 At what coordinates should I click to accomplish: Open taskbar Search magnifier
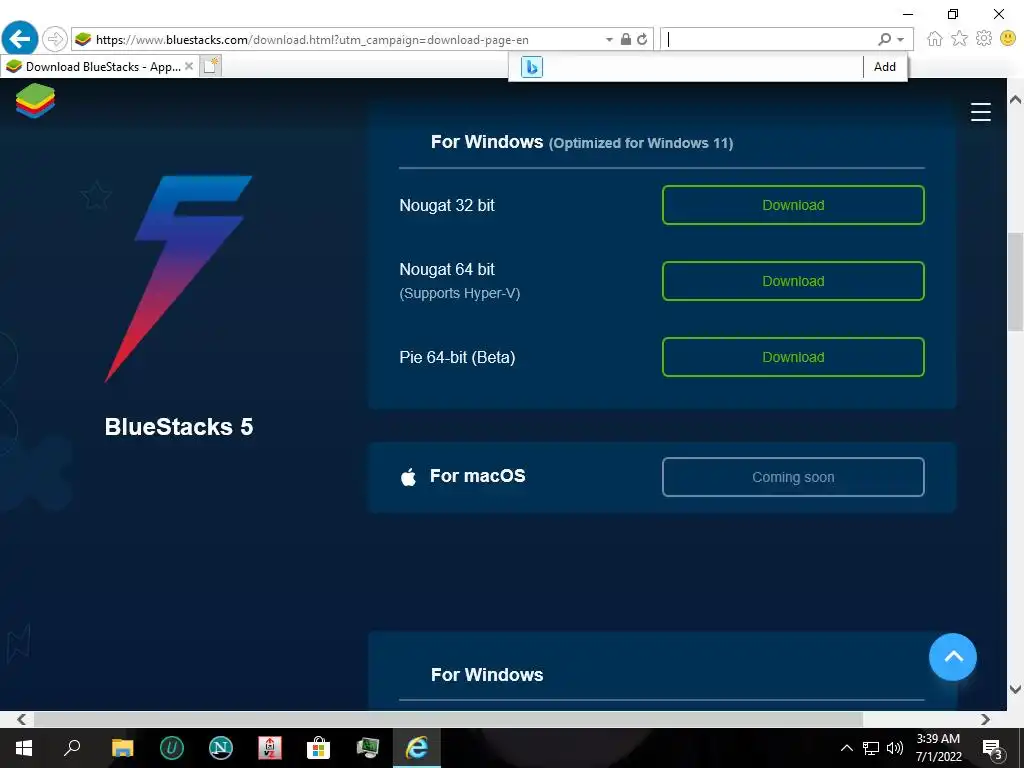(x=72, y=748)
